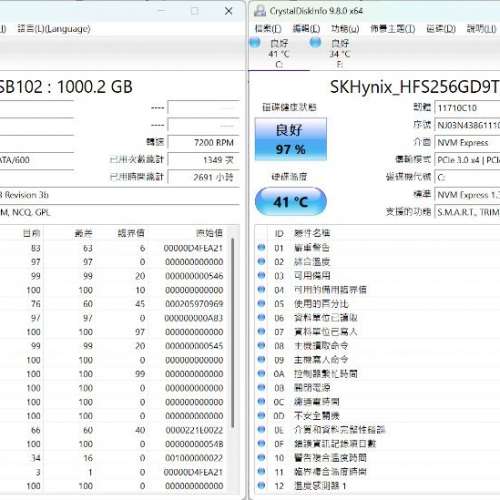
Task: Click status dot for attribute 0E
Action: [x=261, y=429]
